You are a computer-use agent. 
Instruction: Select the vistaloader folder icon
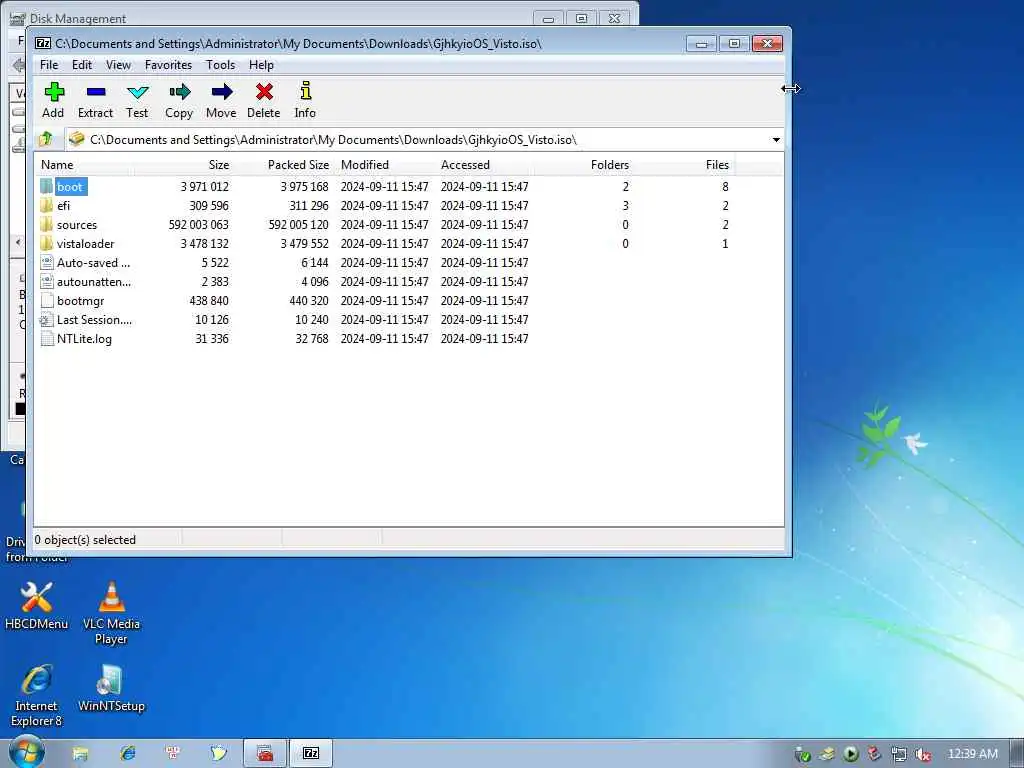click(46, 244)
